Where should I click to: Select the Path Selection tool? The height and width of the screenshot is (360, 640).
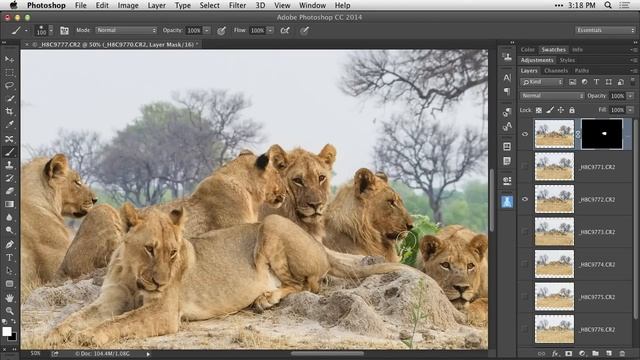(9, 271)
